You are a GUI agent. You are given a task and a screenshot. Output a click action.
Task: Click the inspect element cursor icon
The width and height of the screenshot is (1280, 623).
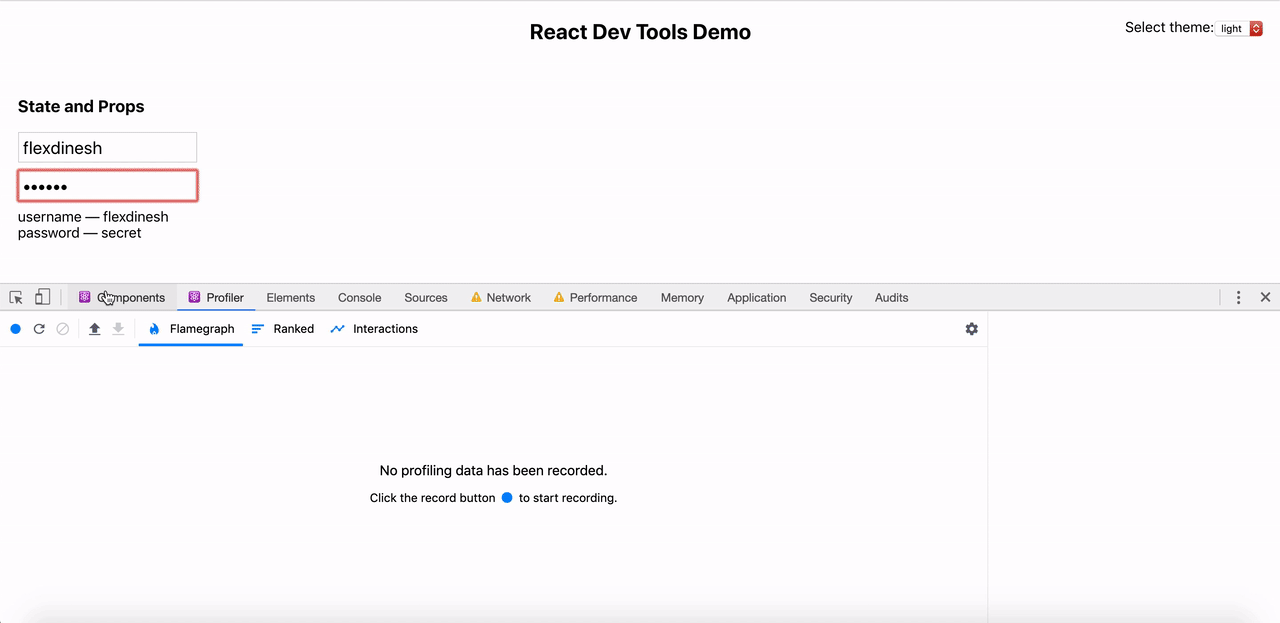pos(16,297)
